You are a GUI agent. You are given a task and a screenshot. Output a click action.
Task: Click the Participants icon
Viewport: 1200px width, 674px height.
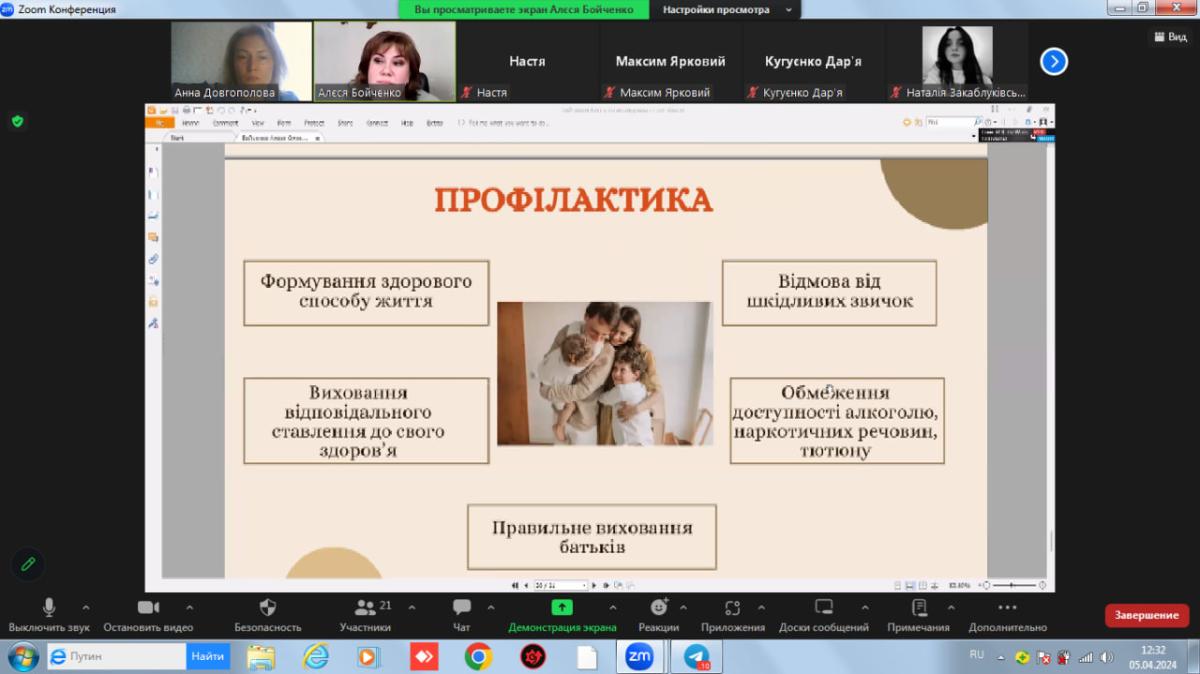(365, 608)
